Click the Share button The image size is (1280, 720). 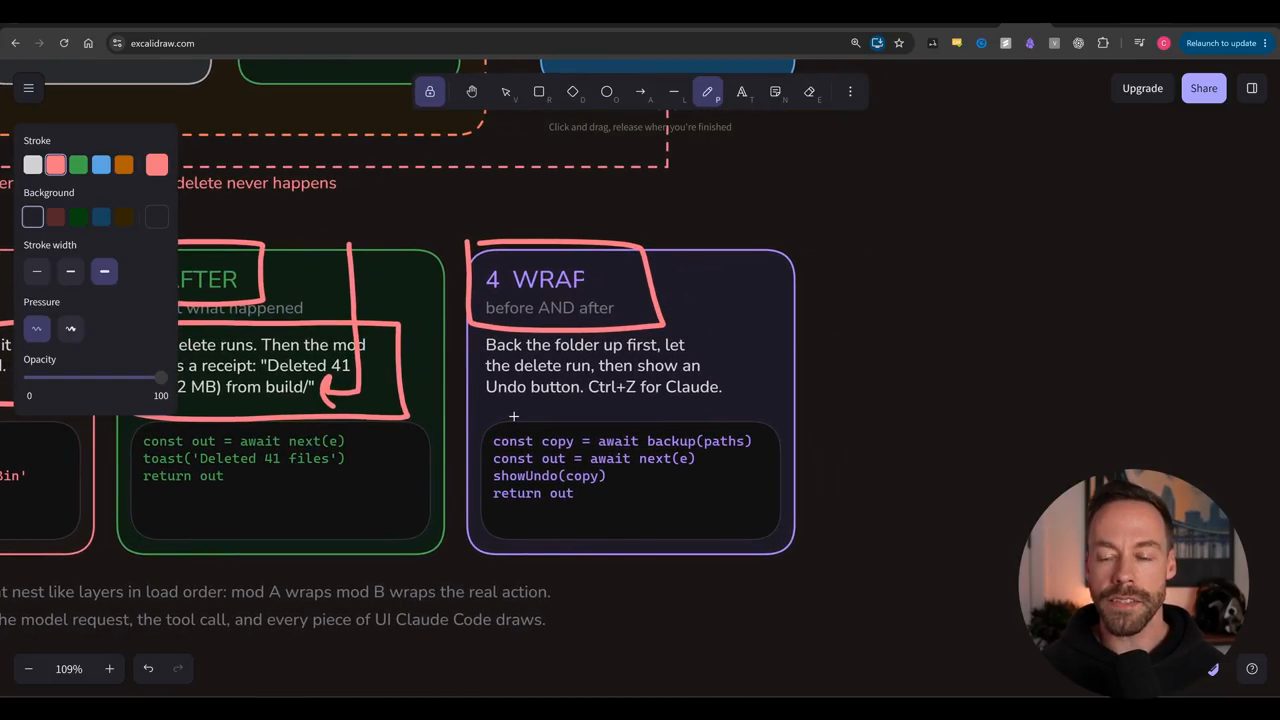pyautogui.click(x=1204, y=88)
